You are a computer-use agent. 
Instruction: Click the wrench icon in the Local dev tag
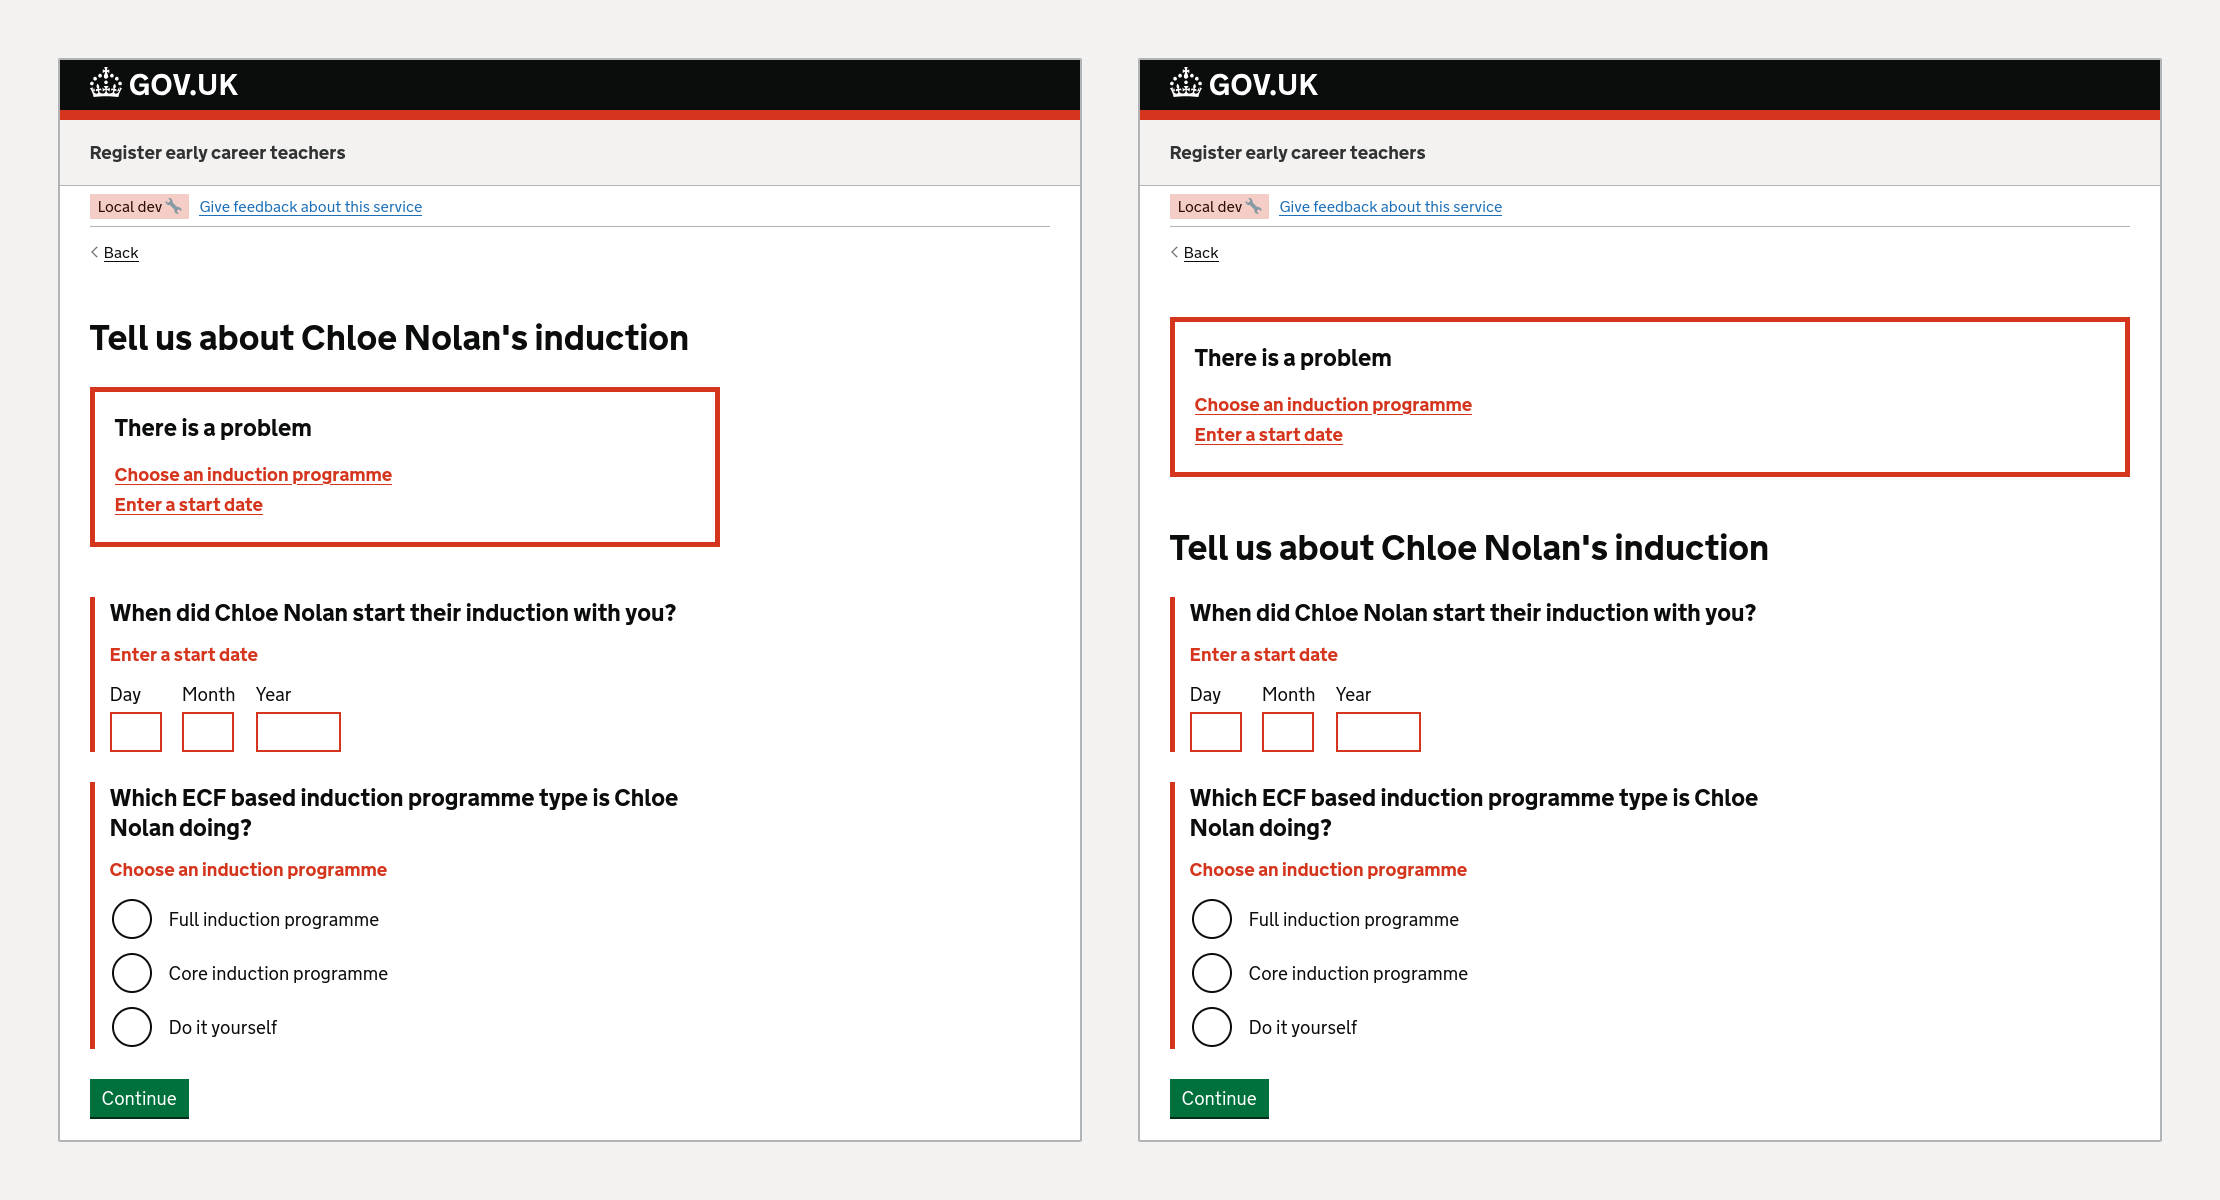[x=172, y=206]
